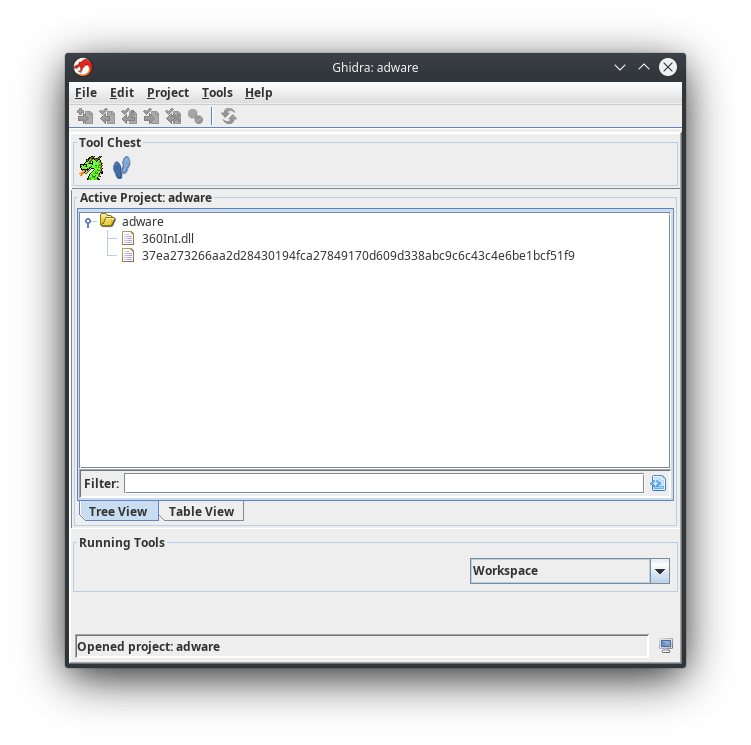Screen dimensions: 751x745
Task: Click the Update Checked Out File icon
Action: click(129, 117)
